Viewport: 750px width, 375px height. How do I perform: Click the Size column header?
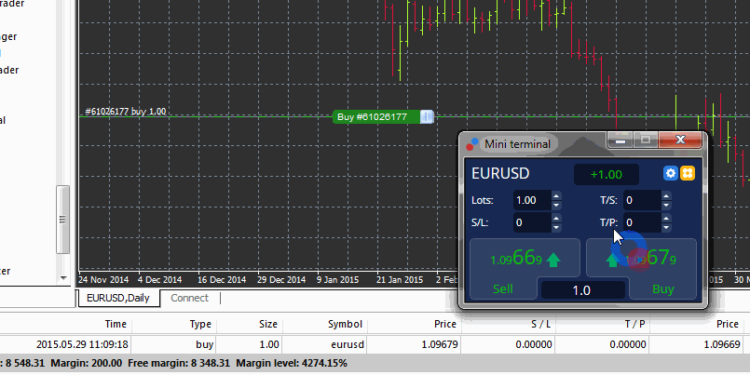(x=268, y=324)
